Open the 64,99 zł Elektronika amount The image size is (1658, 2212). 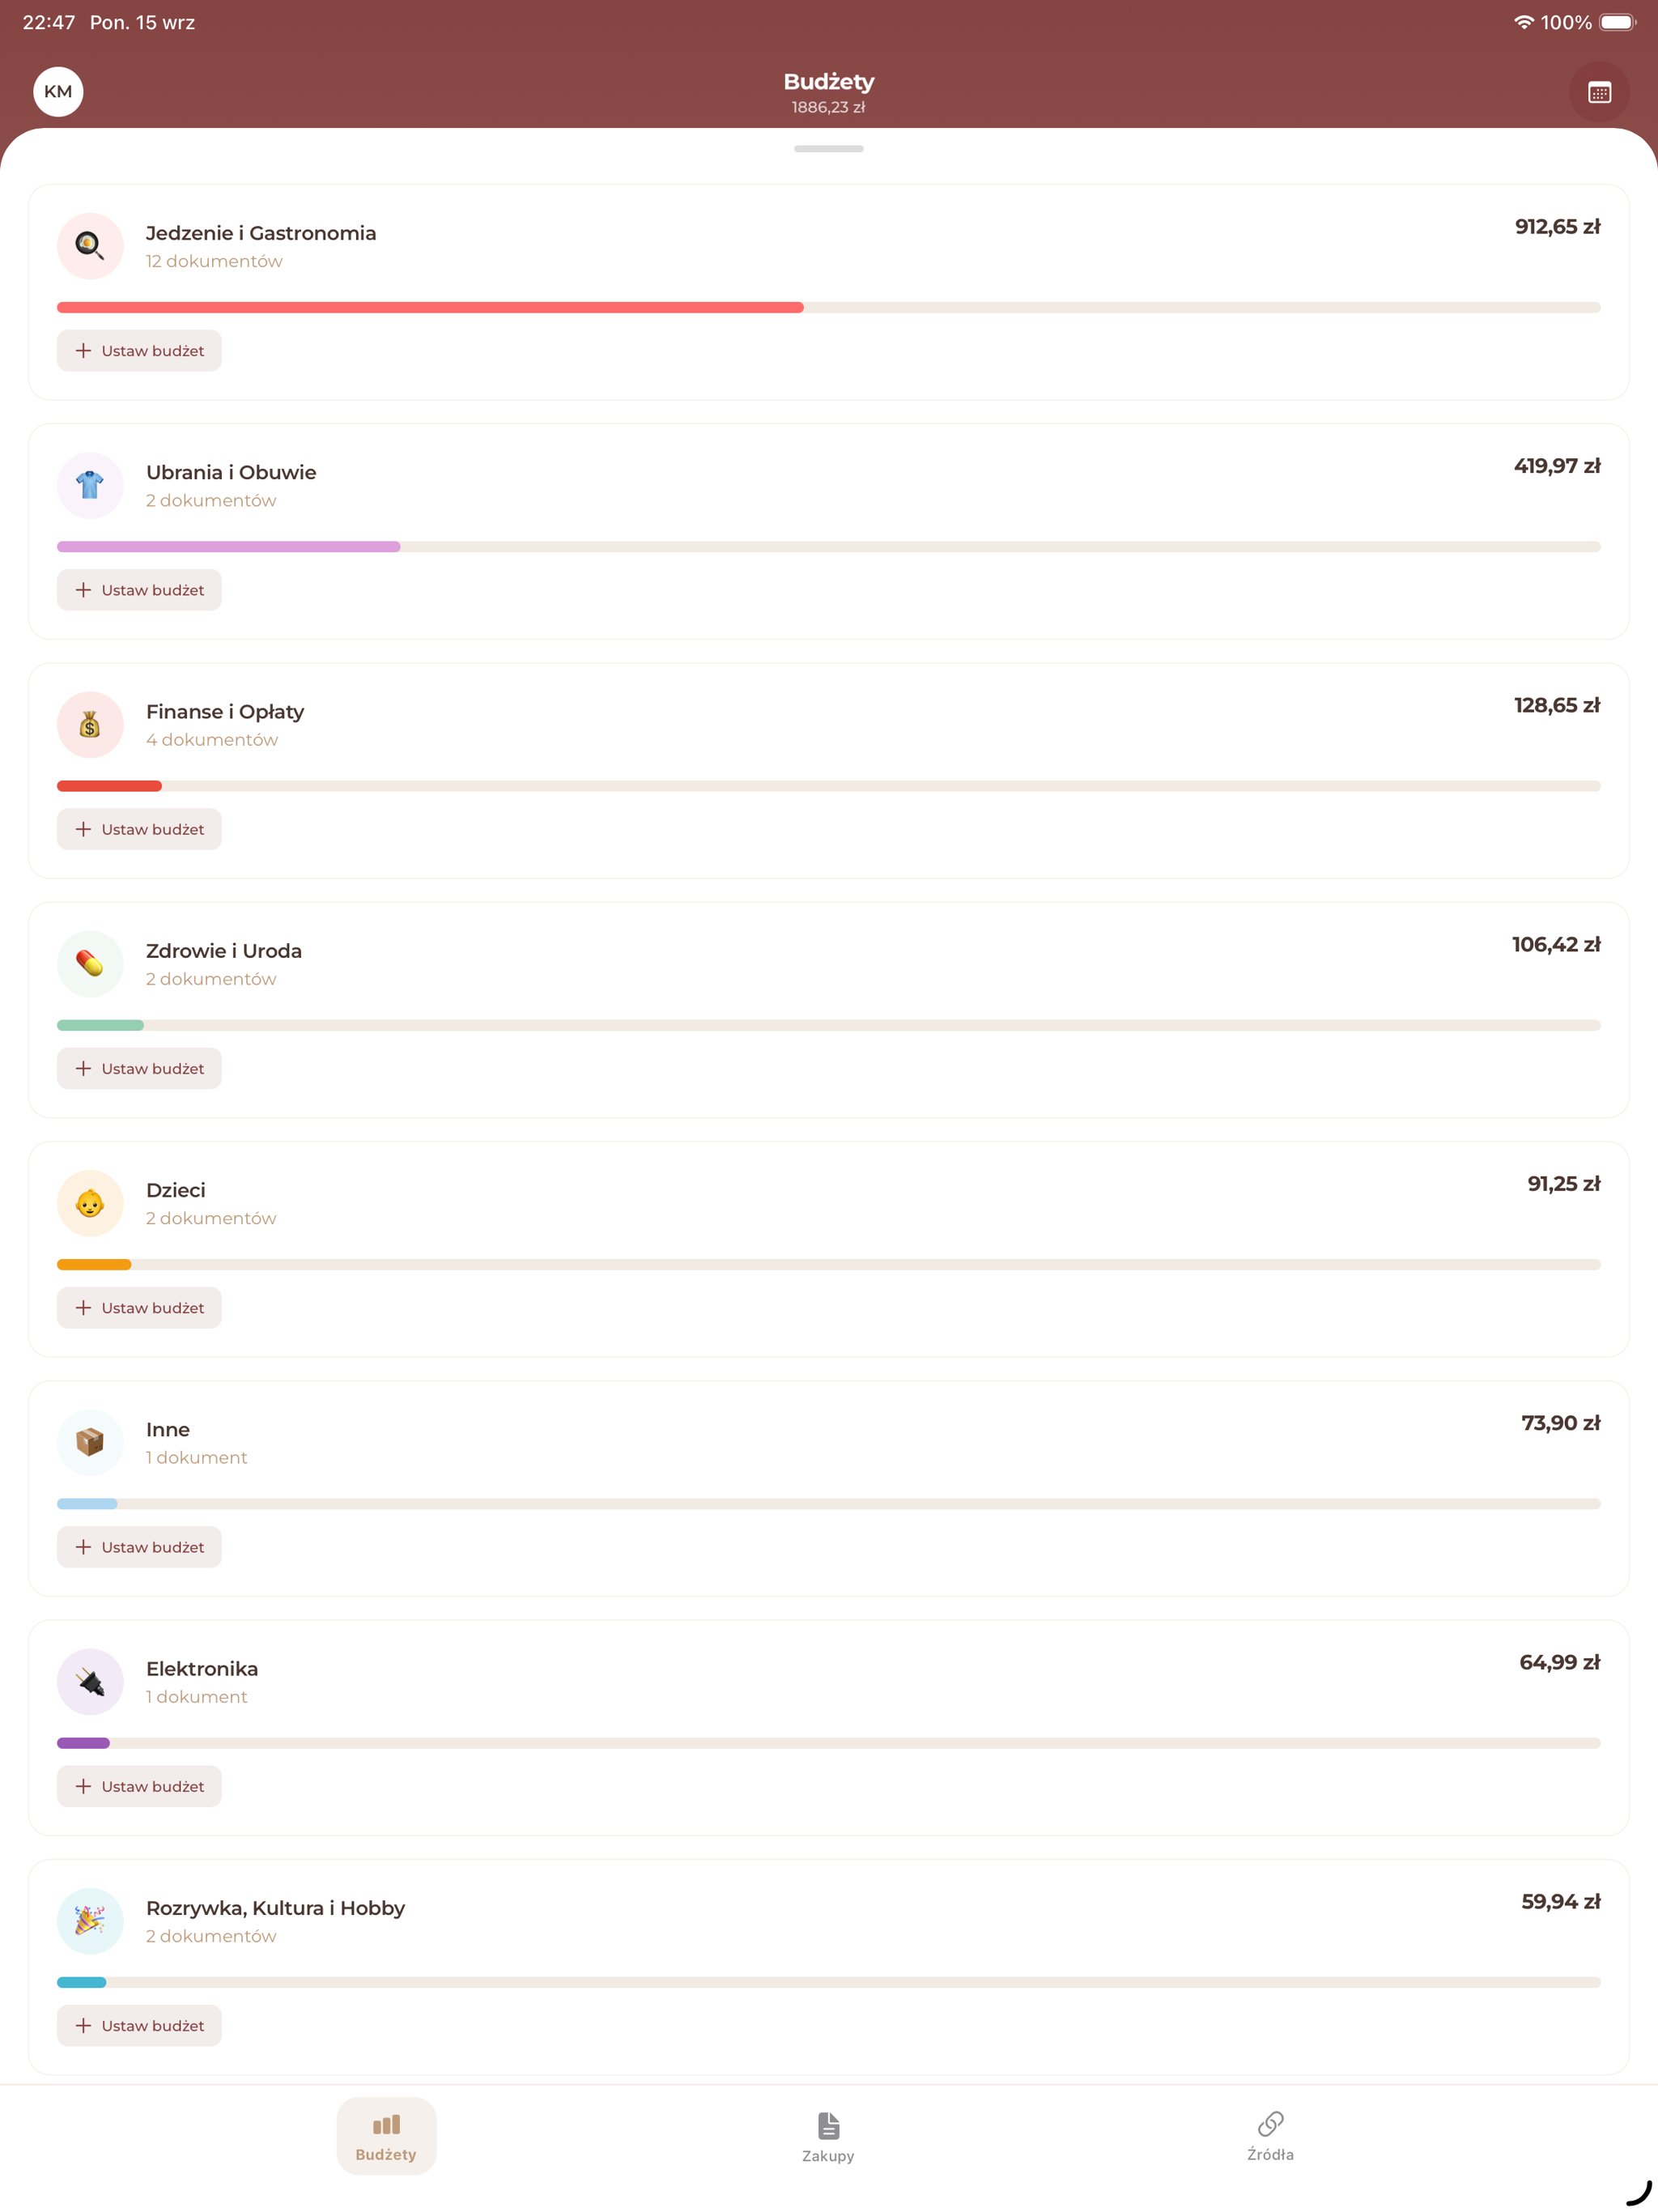pos(1559,1662)
